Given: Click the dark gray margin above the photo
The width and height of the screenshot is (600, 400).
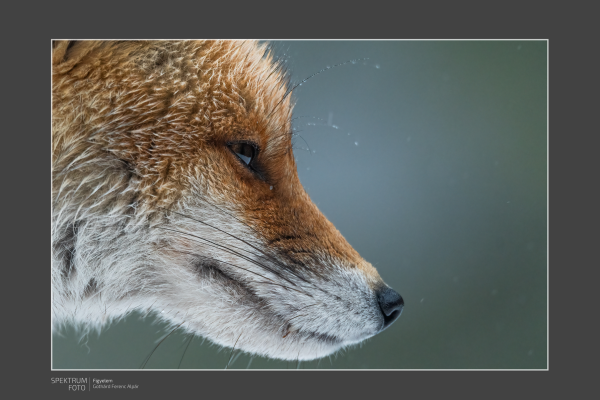Looking at the screenshot, I should click(x=300, y=20).
